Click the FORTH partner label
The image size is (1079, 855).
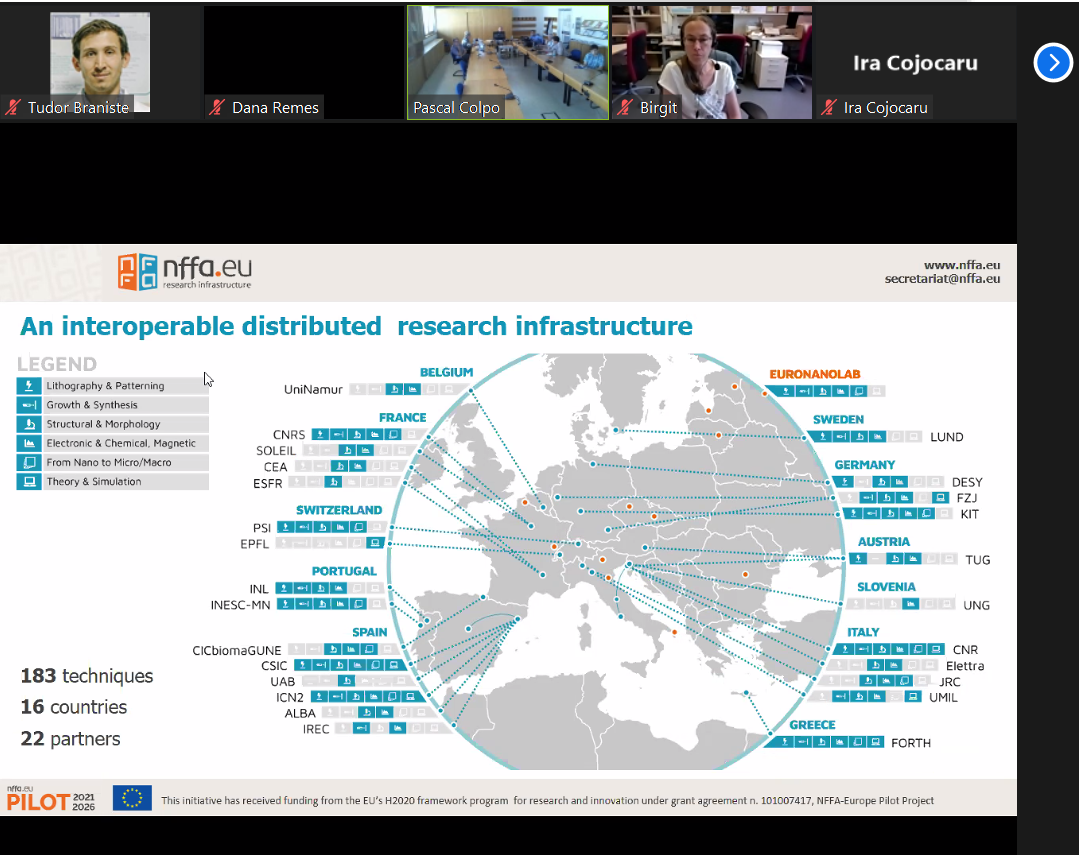tap(911, 743)
